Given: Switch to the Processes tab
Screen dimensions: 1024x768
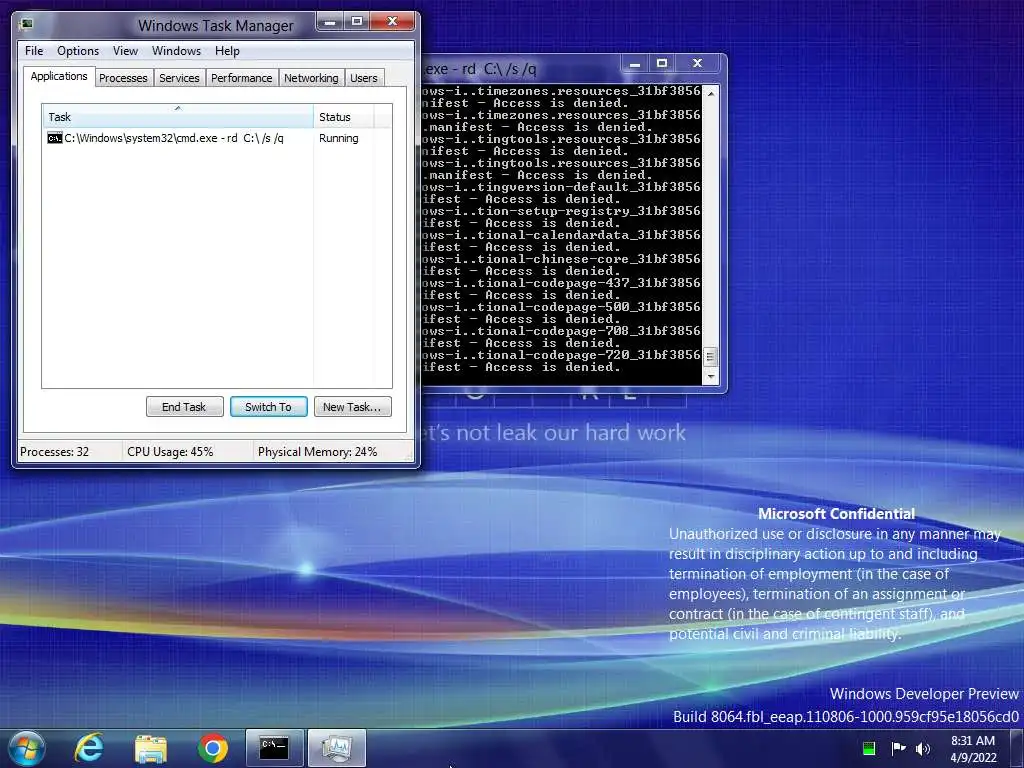Looking at the screenshot, I should pyautogui.click(x=123, y=78).
